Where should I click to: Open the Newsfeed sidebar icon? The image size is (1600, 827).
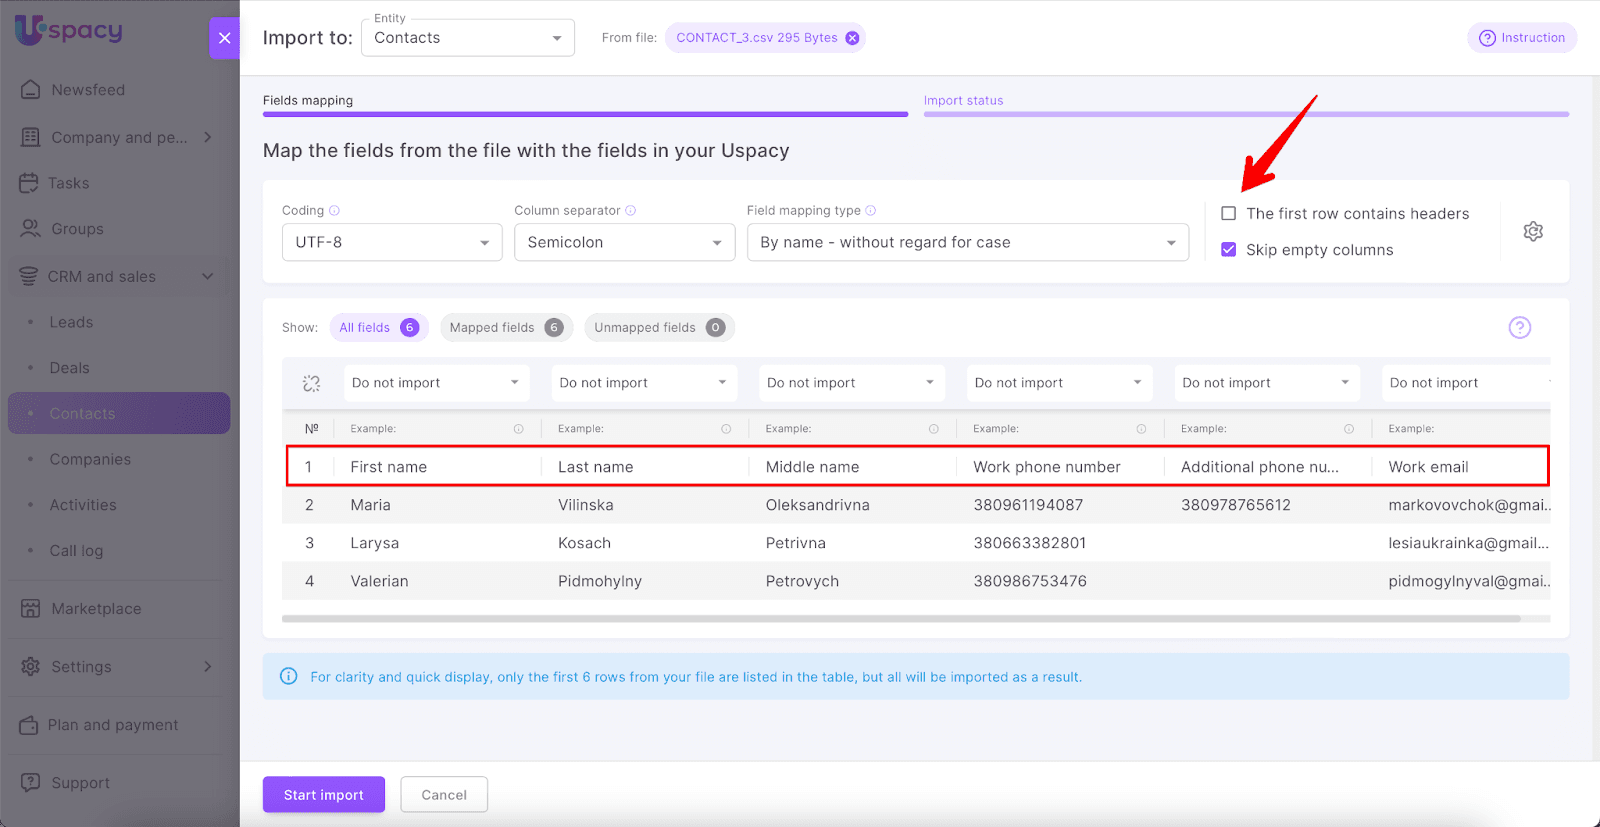tap(31, 90)
